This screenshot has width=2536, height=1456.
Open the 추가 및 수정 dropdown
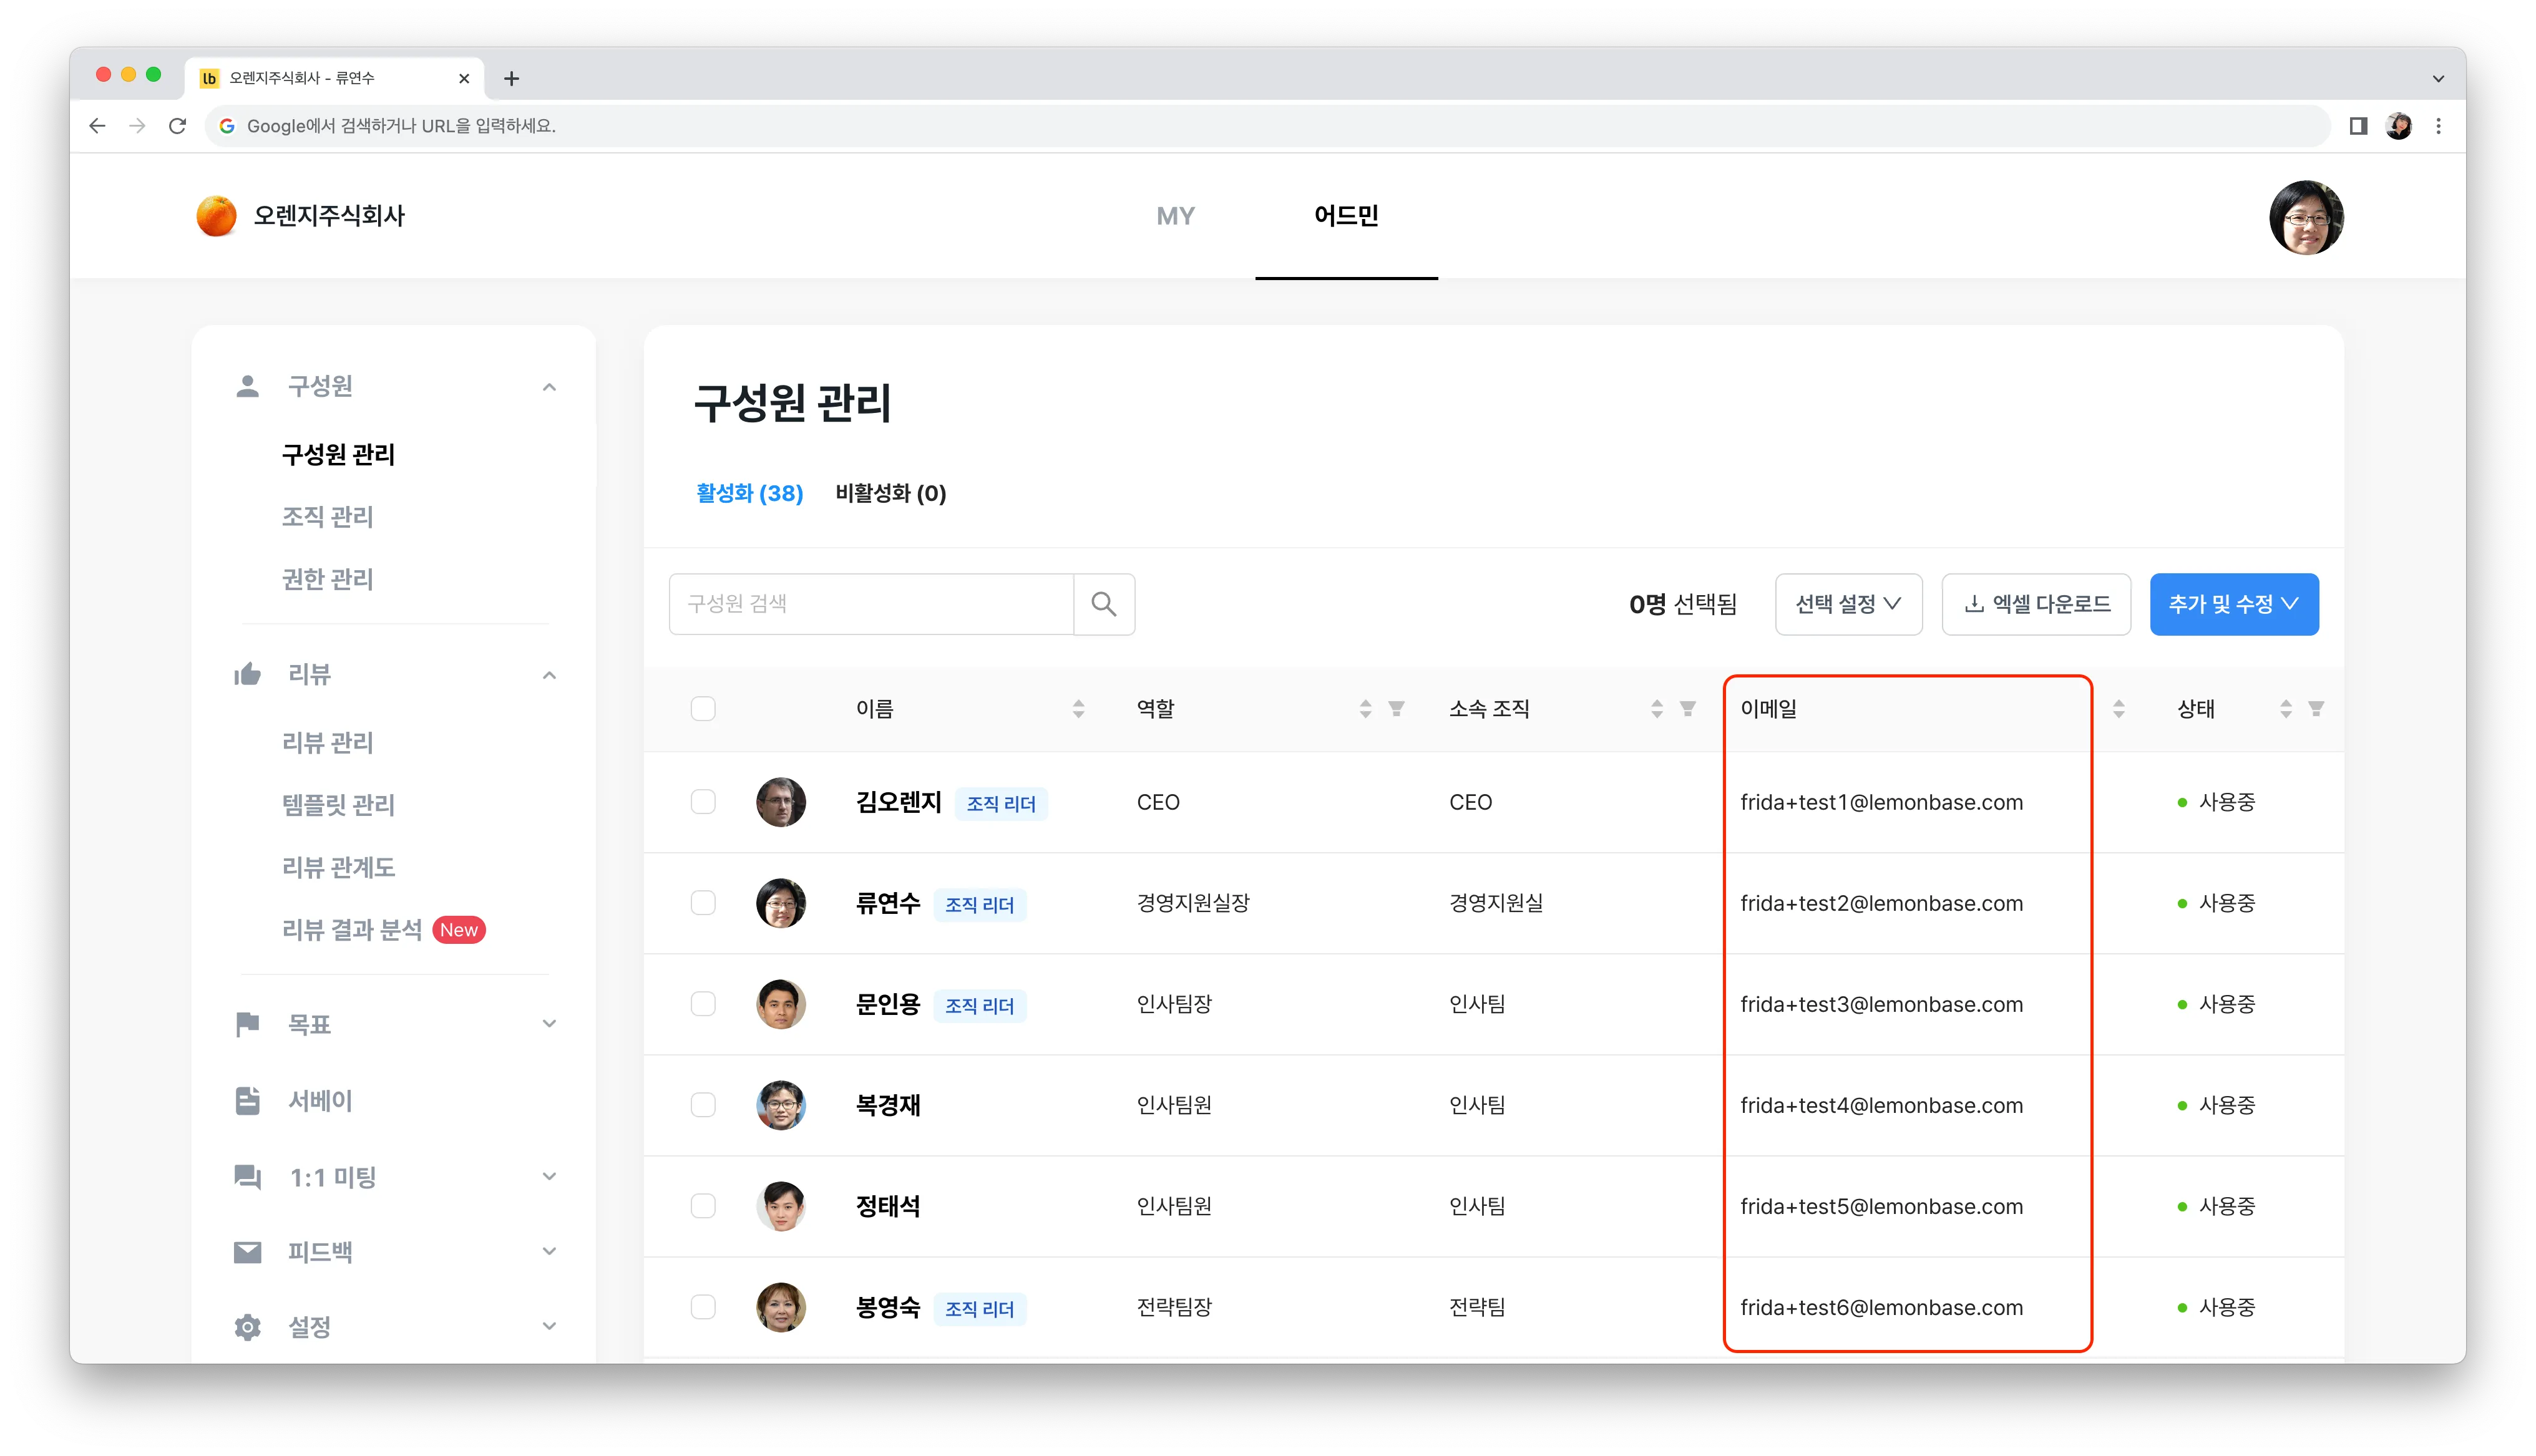[x=2234, y=604]
